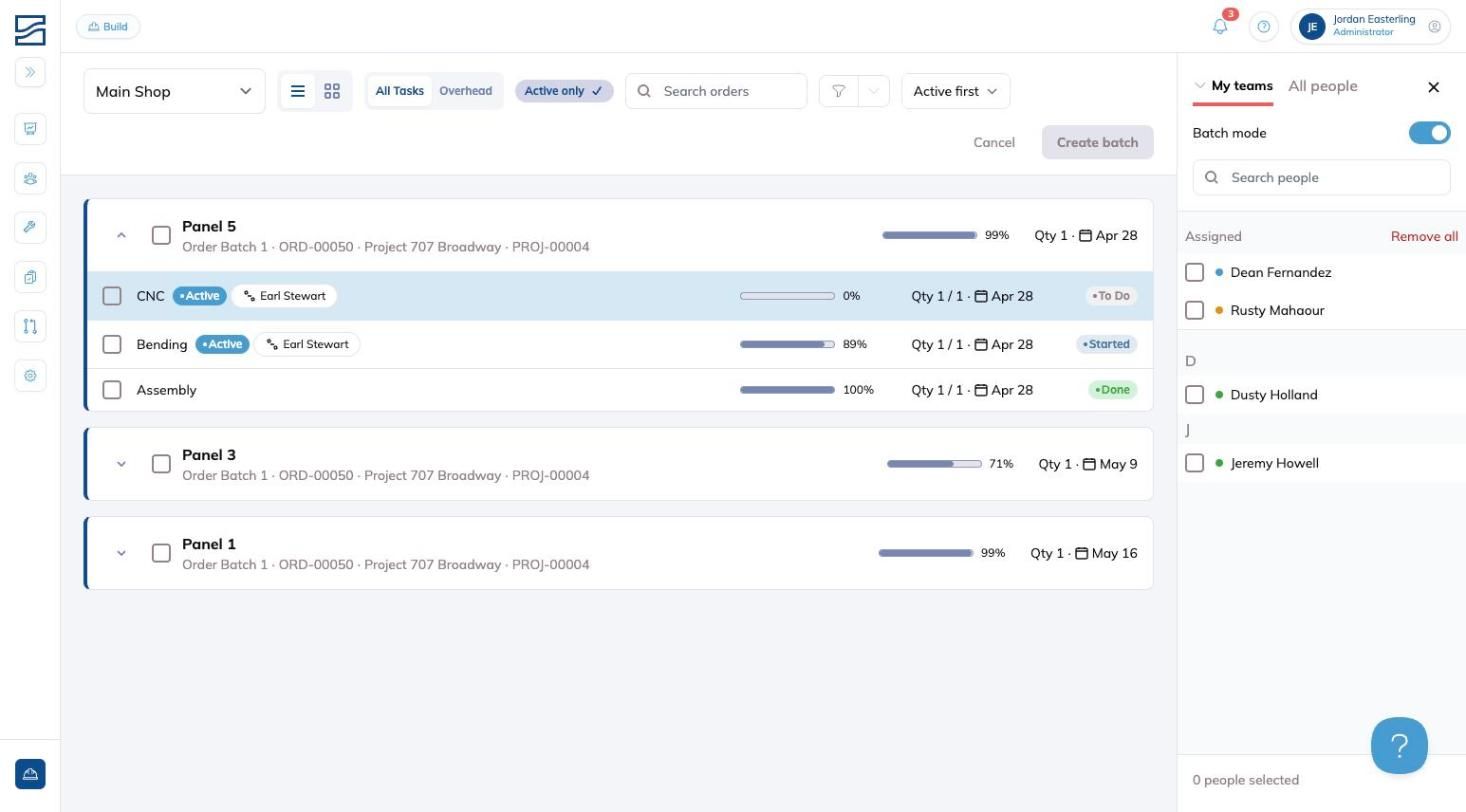Expand the left sidebar with double-chevron icon
Screen dimensions: 1466x812
tap(30, 72)
